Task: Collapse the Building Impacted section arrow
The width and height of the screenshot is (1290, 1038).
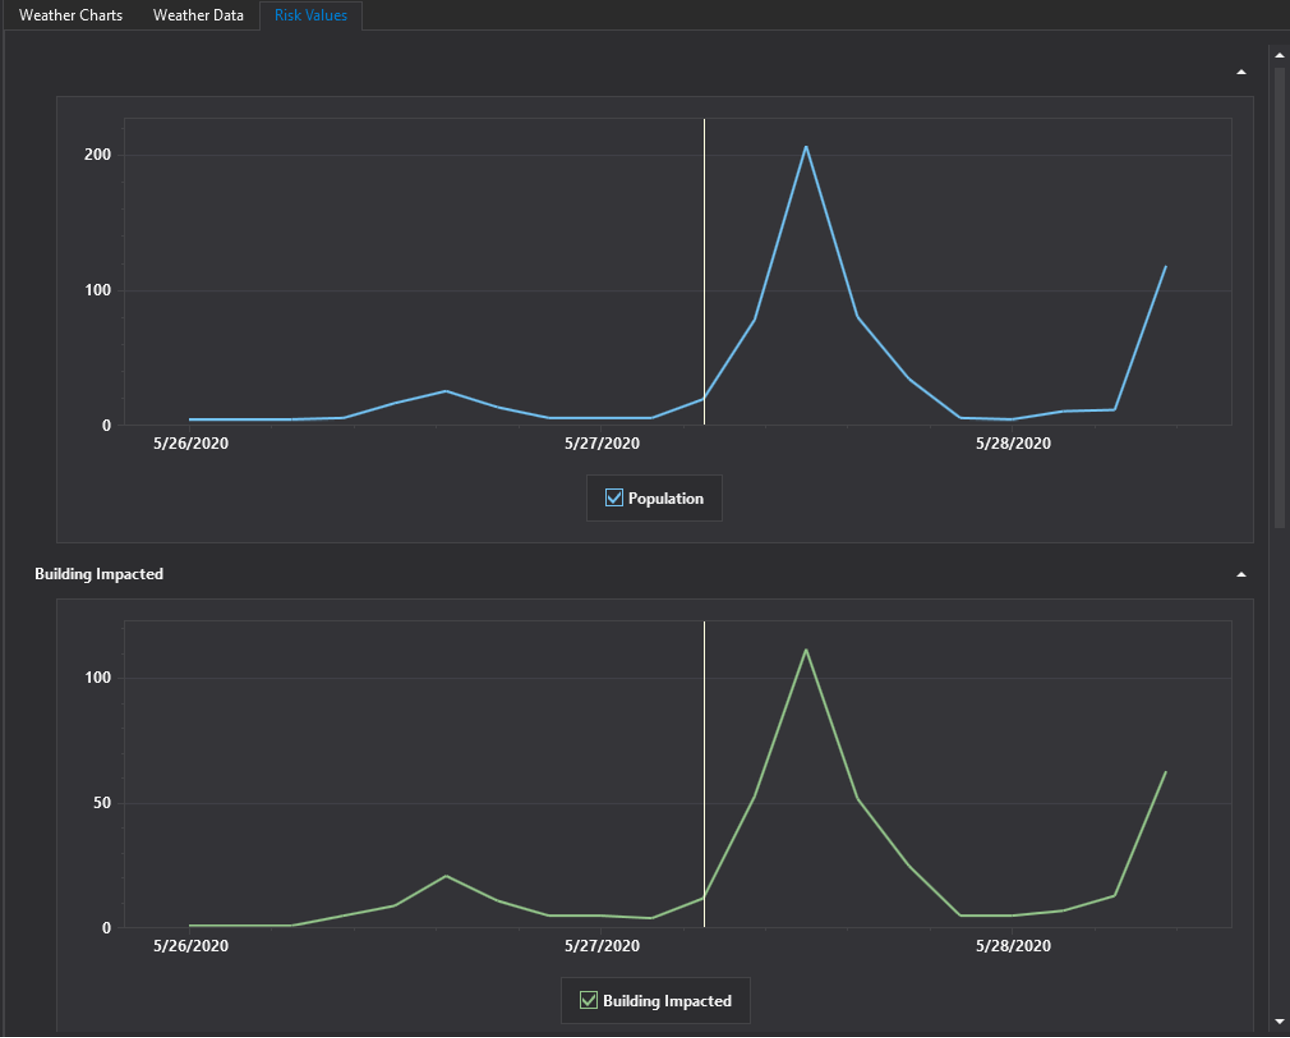Action: pyautogui.click(x=1241, y=575)
